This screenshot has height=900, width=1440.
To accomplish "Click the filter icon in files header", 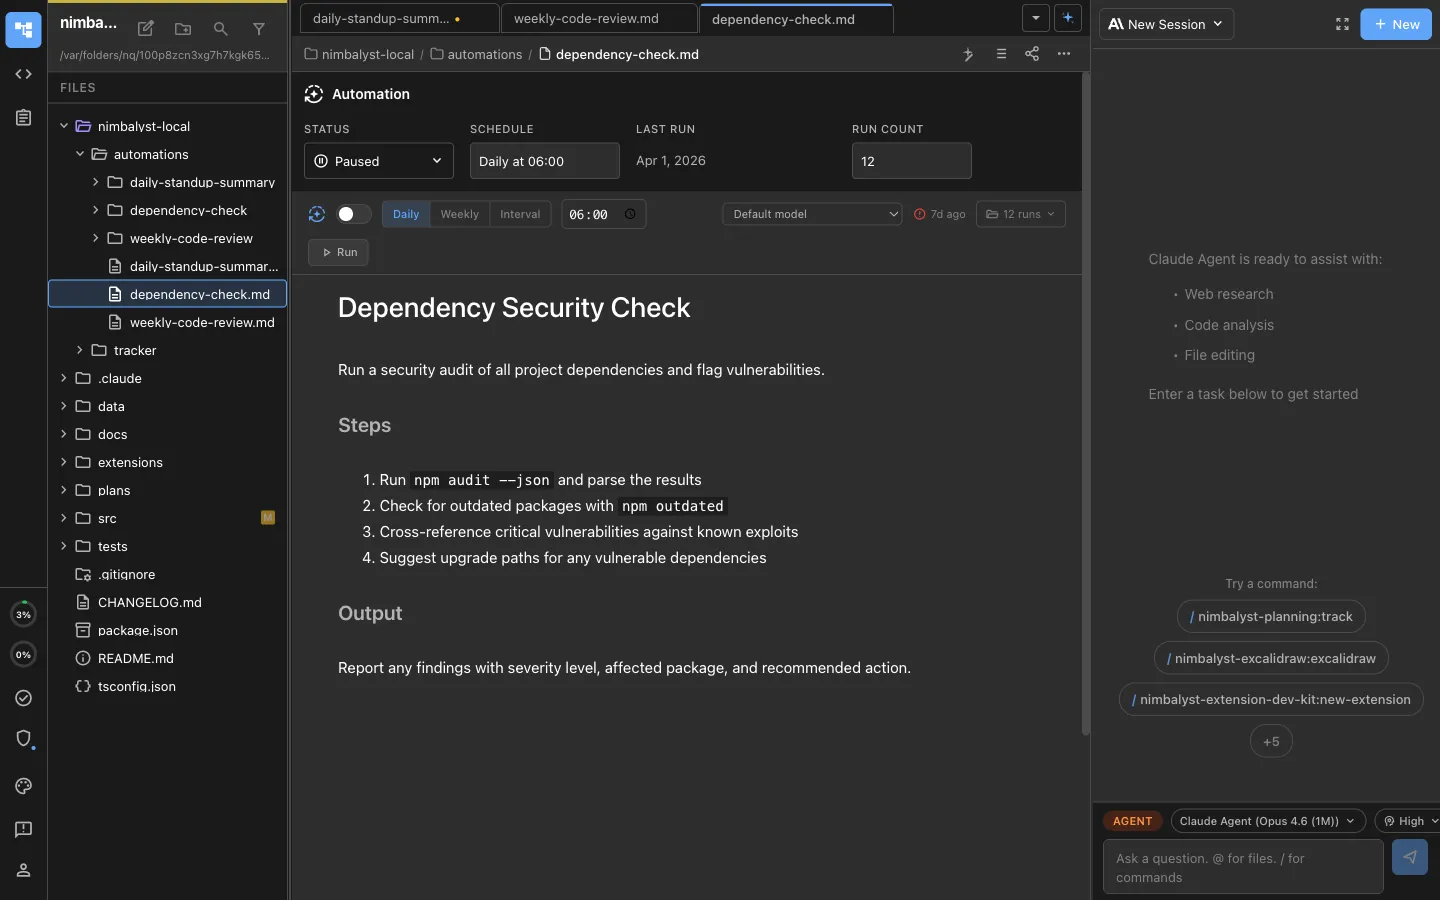I will coord(259,29).
